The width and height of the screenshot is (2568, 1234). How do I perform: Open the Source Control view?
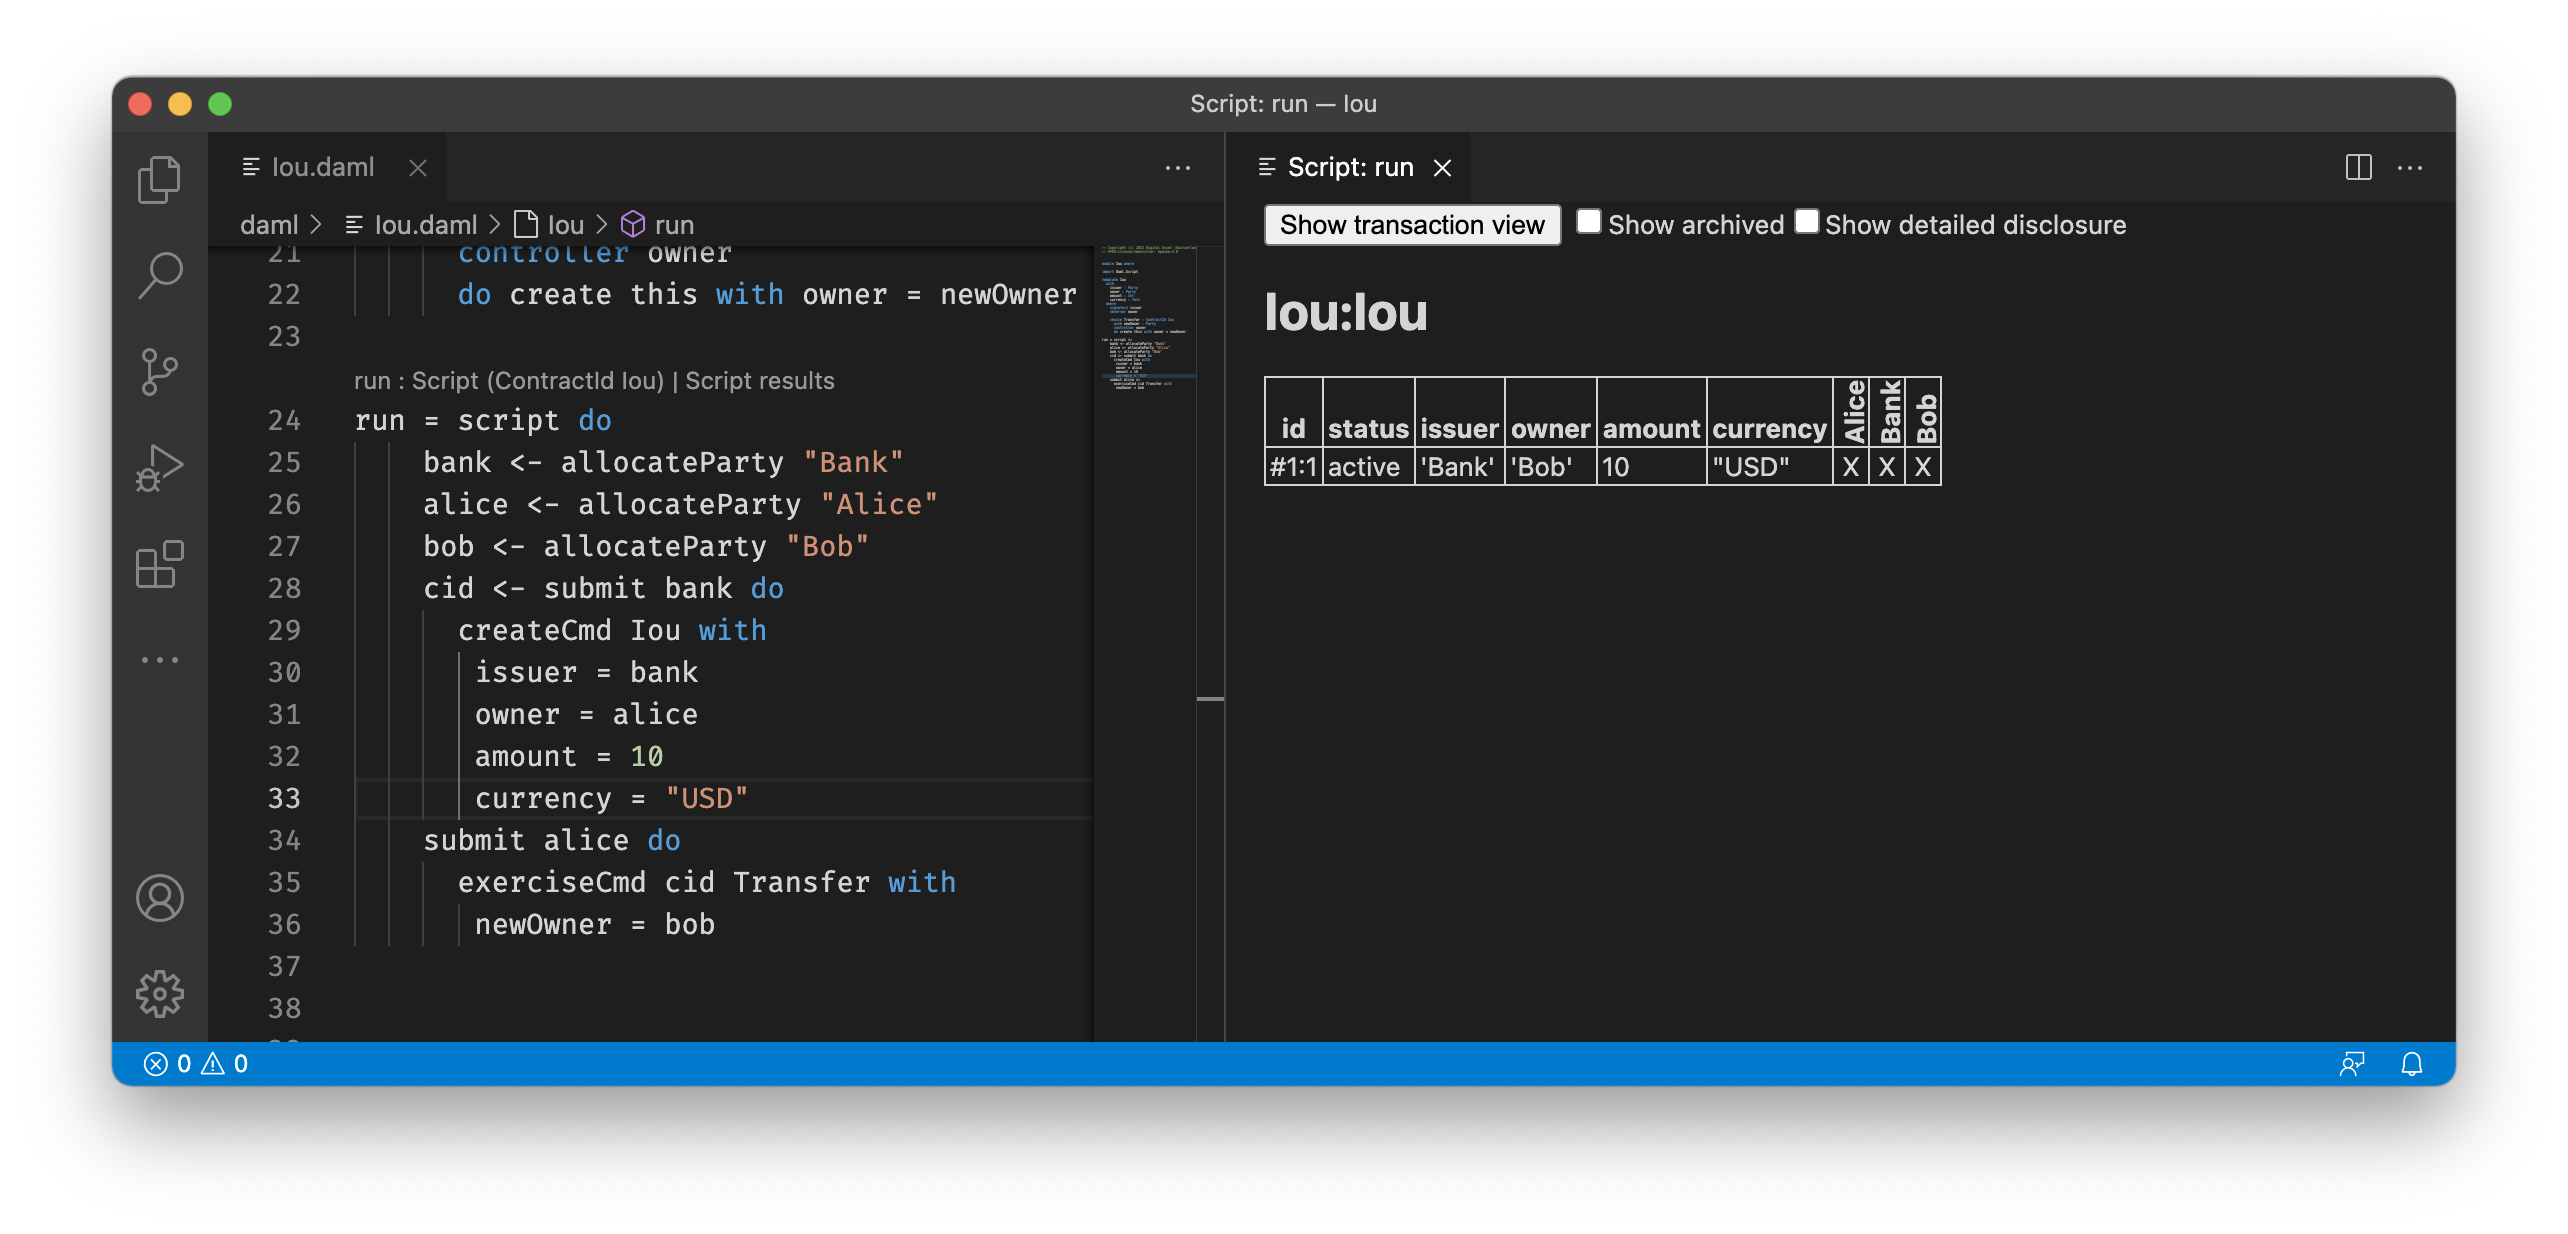[159, 372]
